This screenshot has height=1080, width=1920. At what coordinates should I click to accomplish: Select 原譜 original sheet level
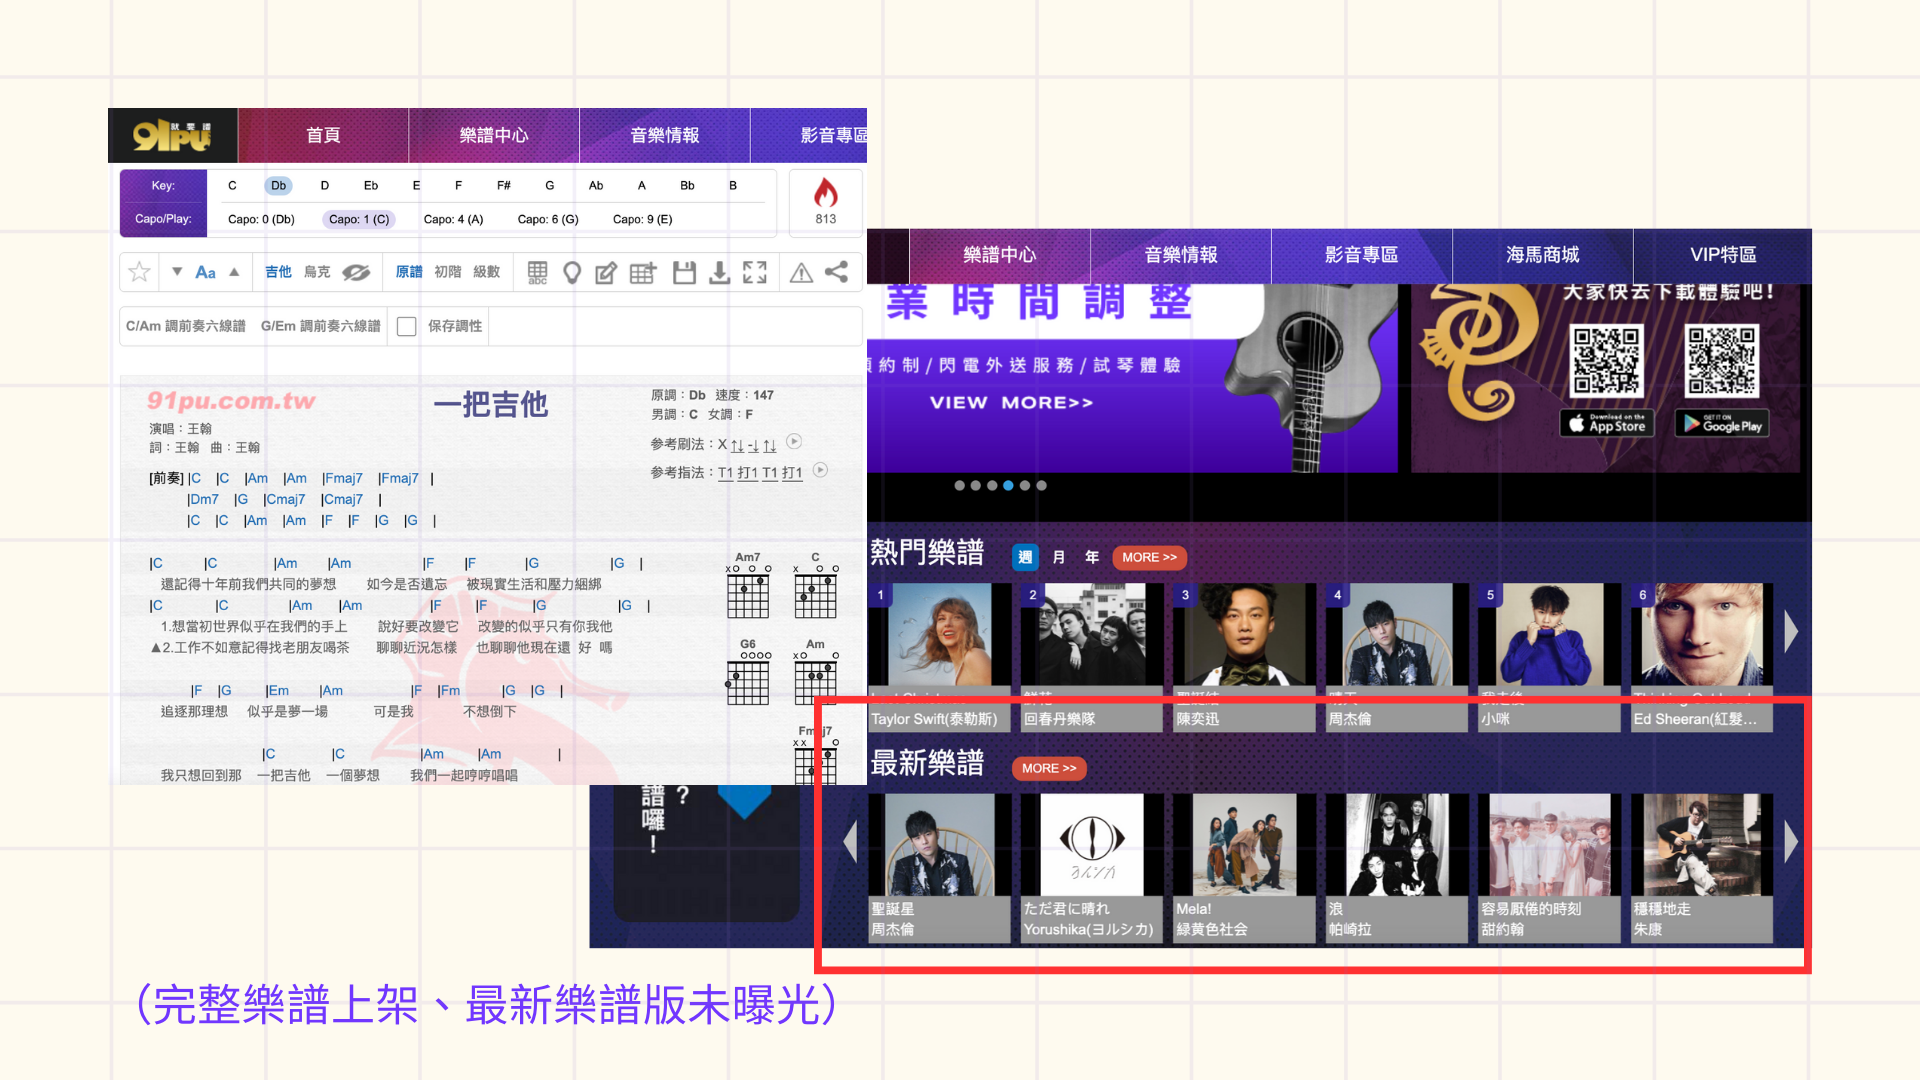[x=409, y=272]
